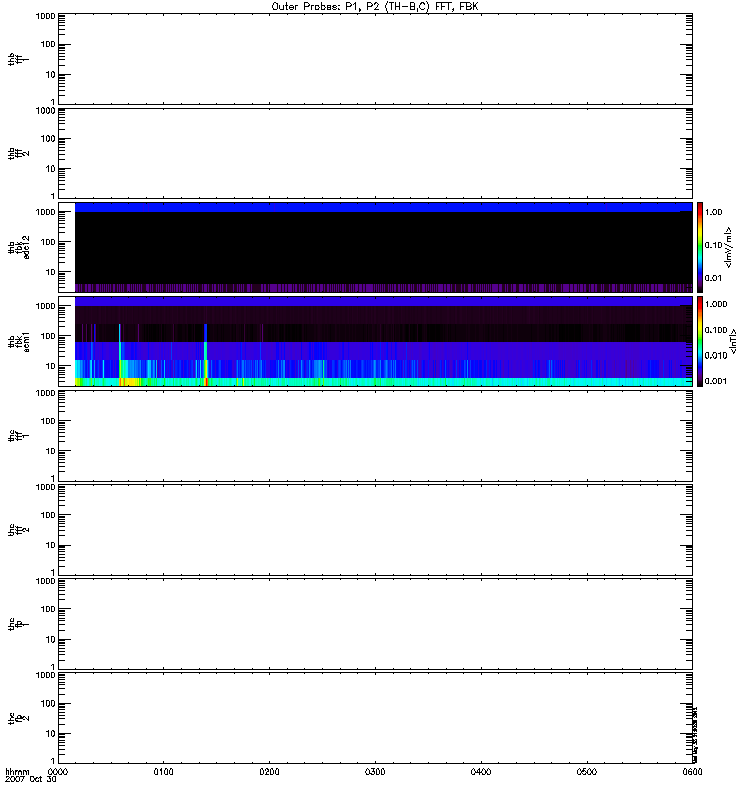Select the "thc fff 1" panel axis label
750x800 pixels.
[x=19, y=436]
